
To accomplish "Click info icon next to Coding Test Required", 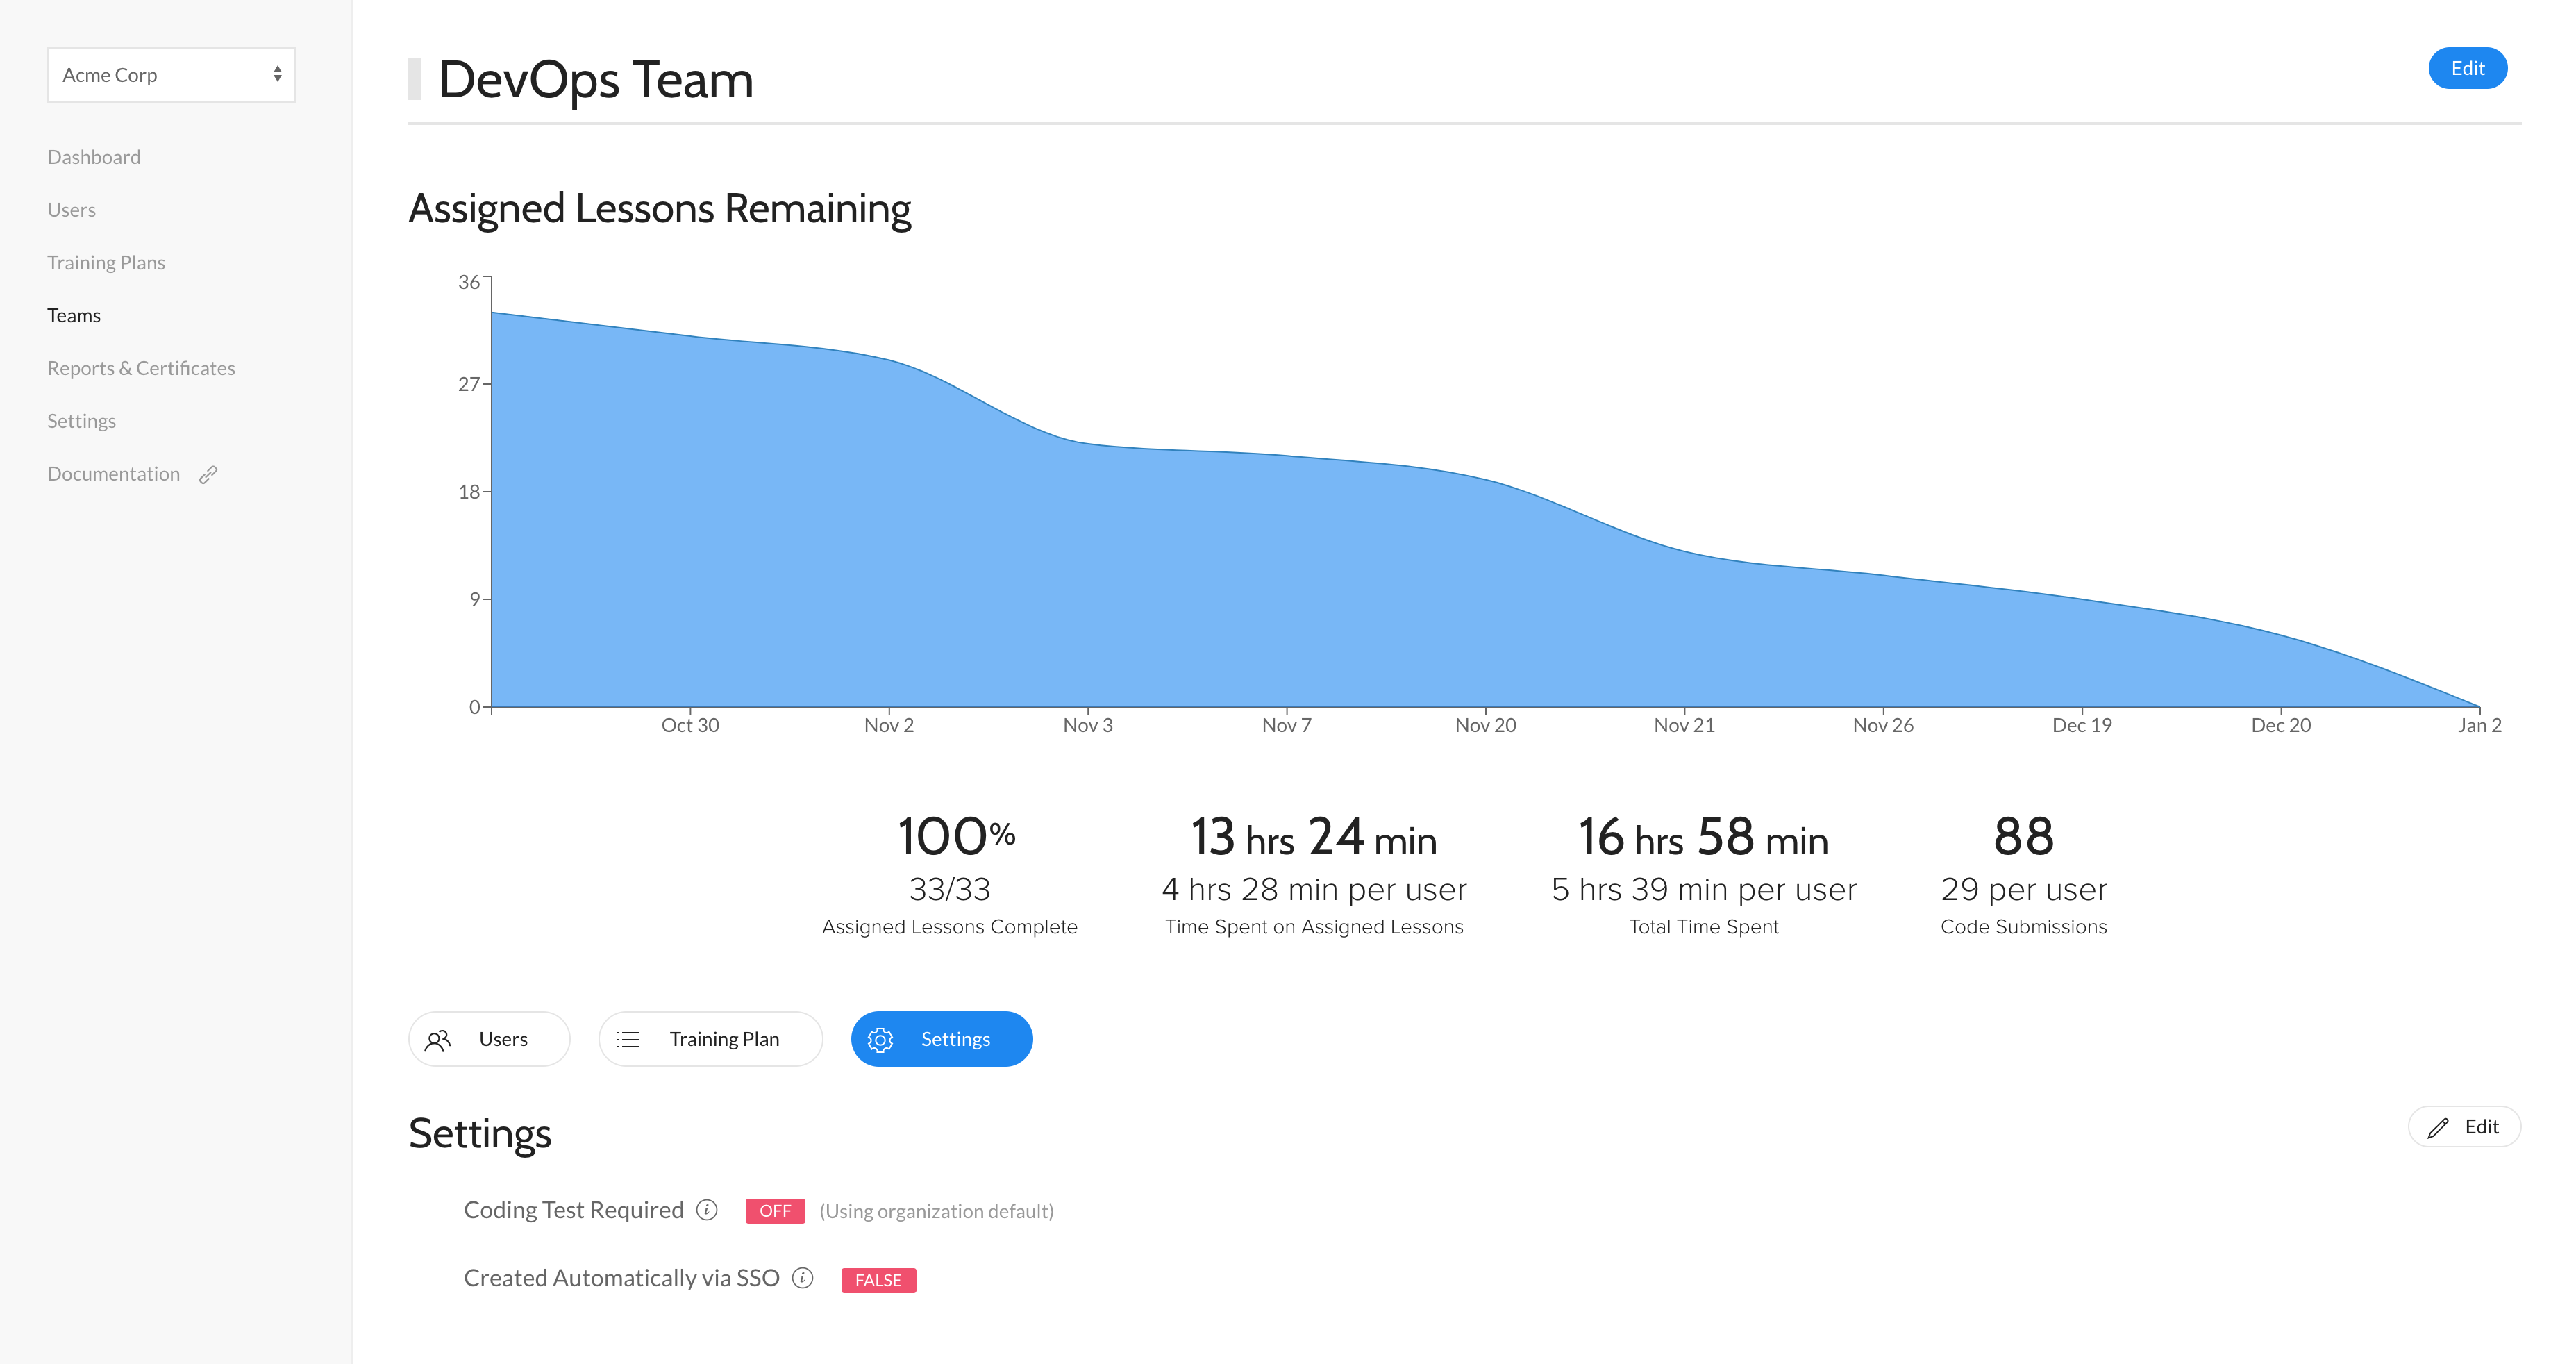I will click(707, 1210).
